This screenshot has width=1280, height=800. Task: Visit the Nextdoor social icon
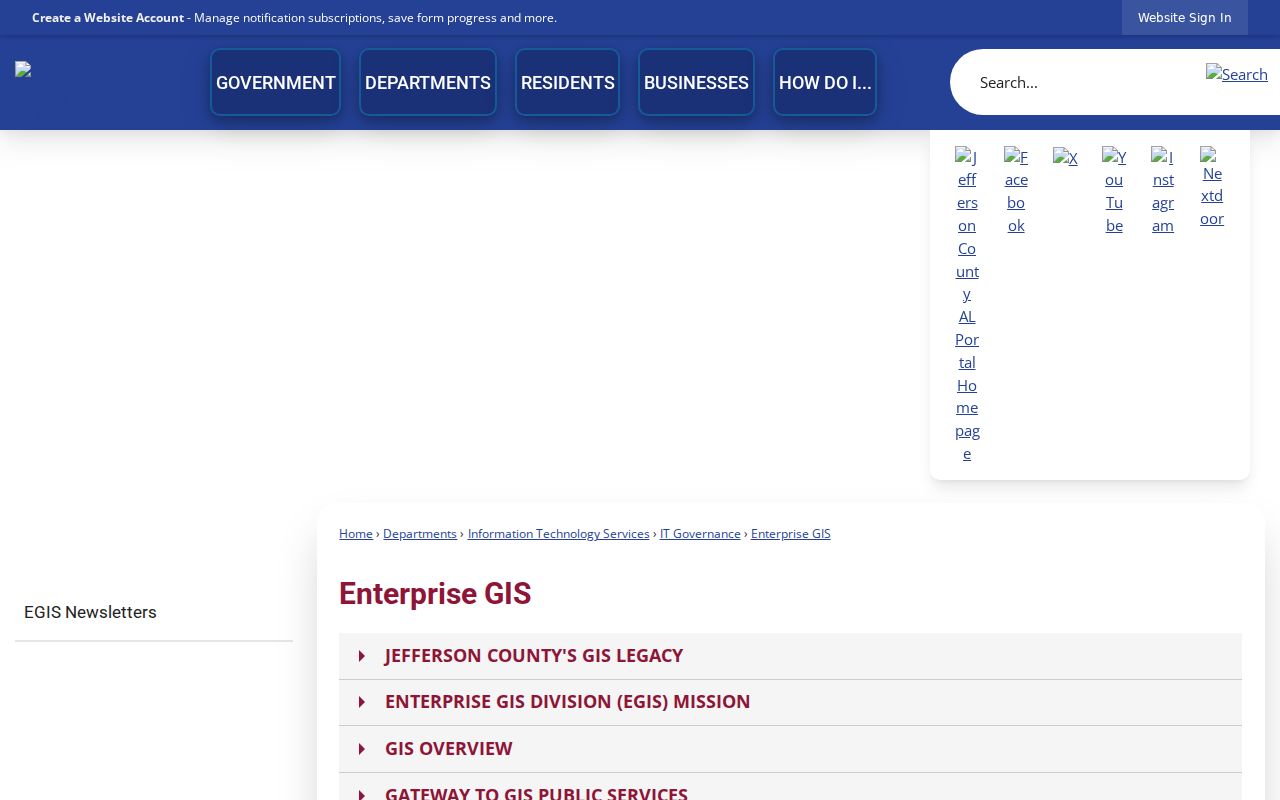click(x=1212, y=187)
